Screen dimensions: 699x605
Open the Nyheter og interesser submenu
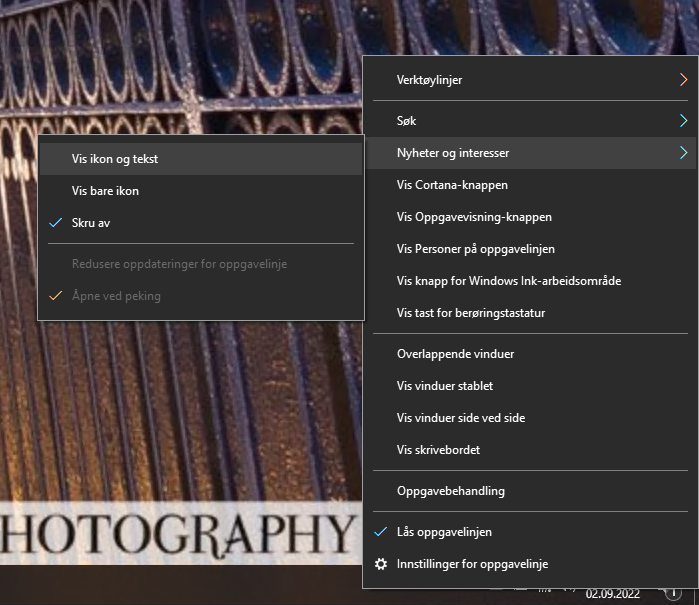tap(530, 153)
